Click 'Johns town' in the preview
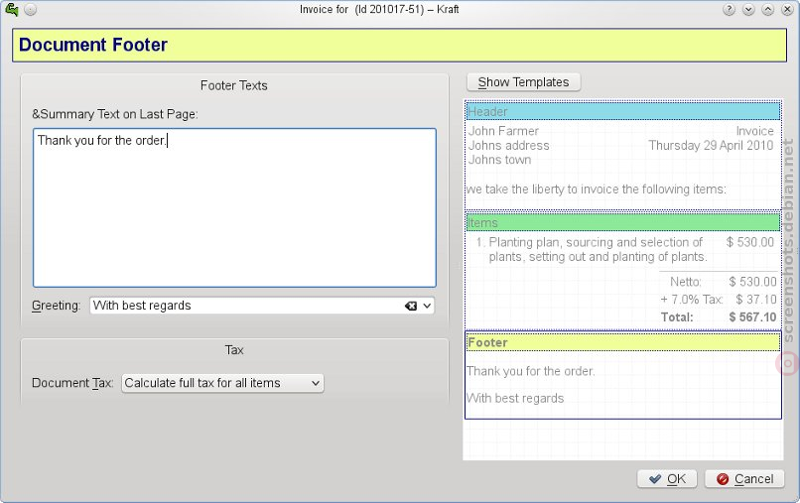Viewport: 800px width, 503px height. click(x=499, y=160)
